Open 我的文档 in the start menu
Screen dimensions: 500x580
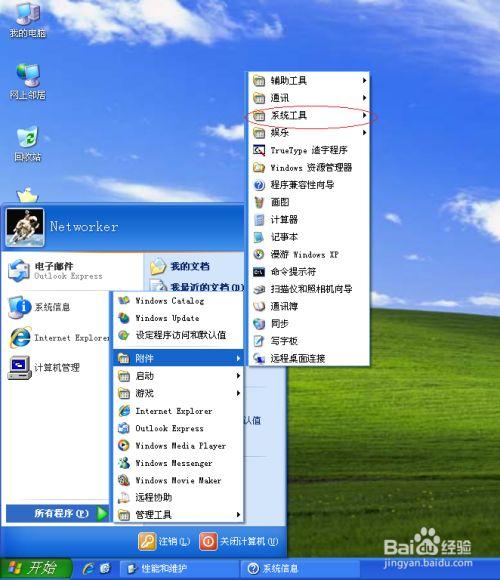click(x=180, y=266)
